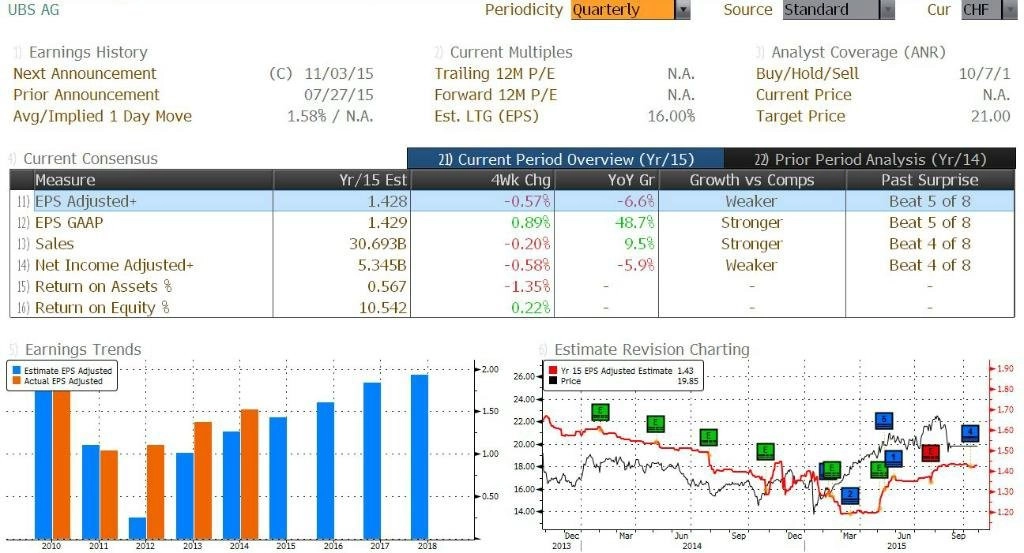Click the Target Price value 21.00
The width and height of the screenshot is (1024, 553).
coord(991,116)
